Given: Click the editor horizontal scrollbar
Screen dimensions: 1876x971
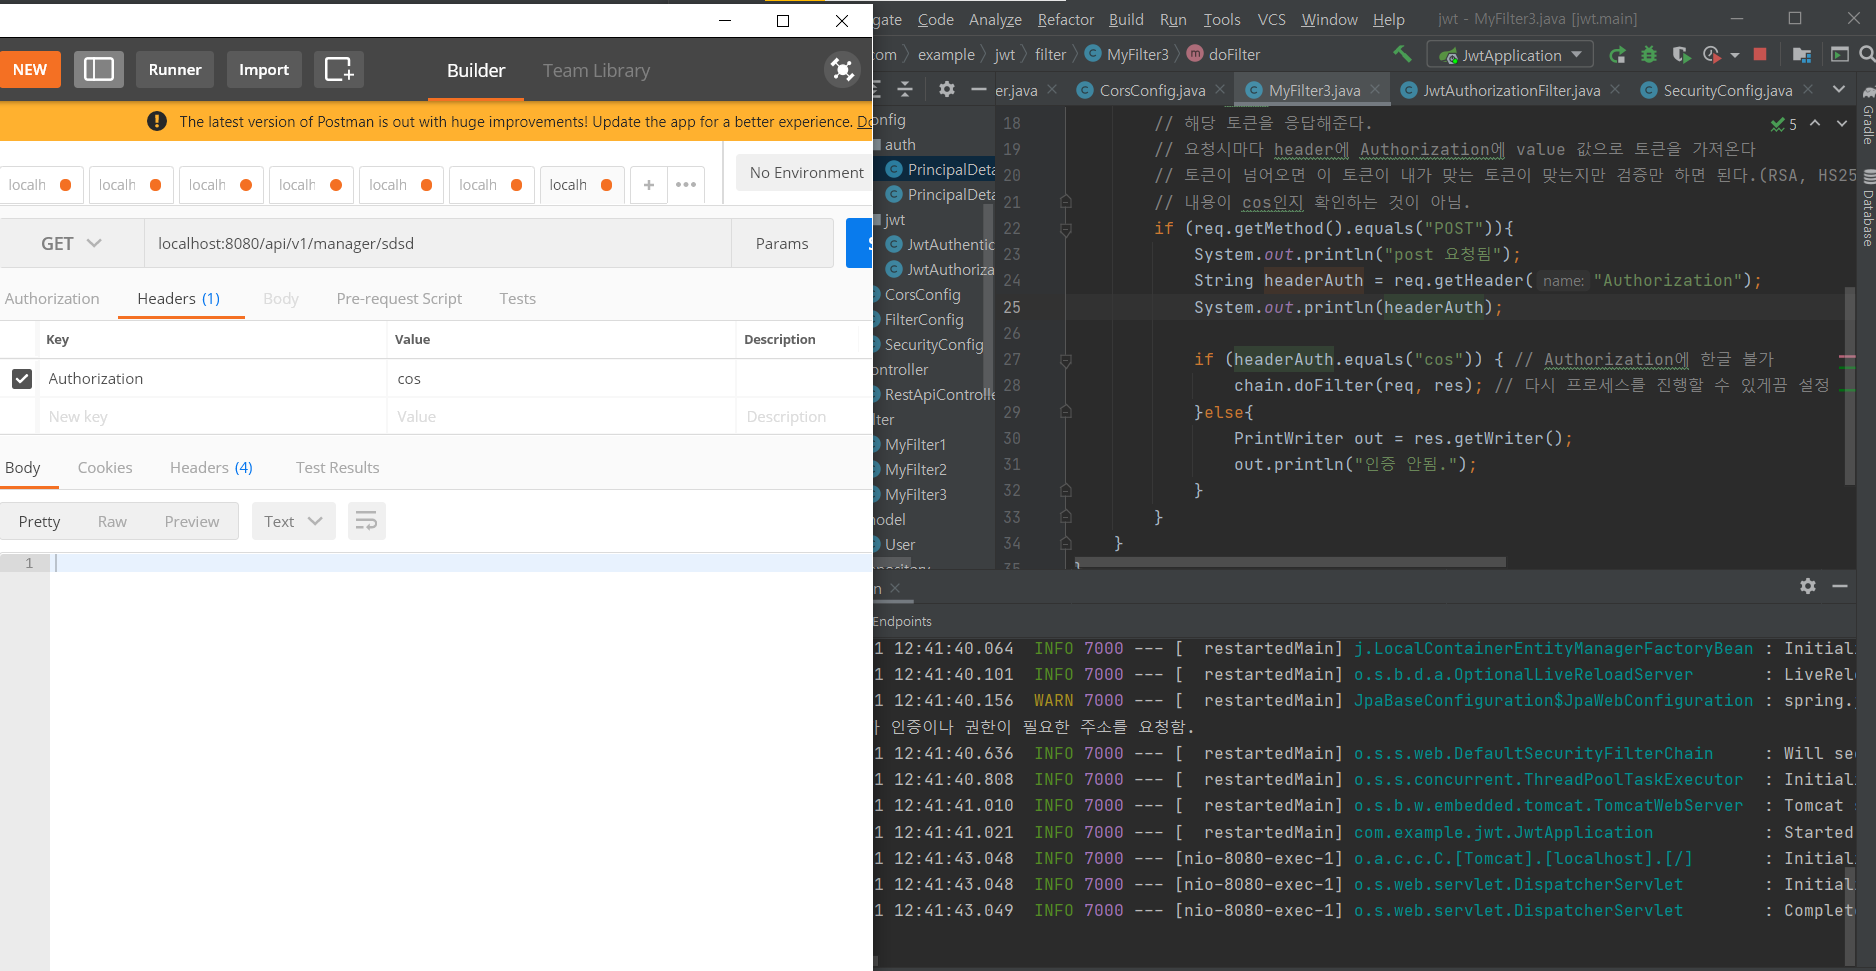Looking at the screenshot, I should 1290,562.
